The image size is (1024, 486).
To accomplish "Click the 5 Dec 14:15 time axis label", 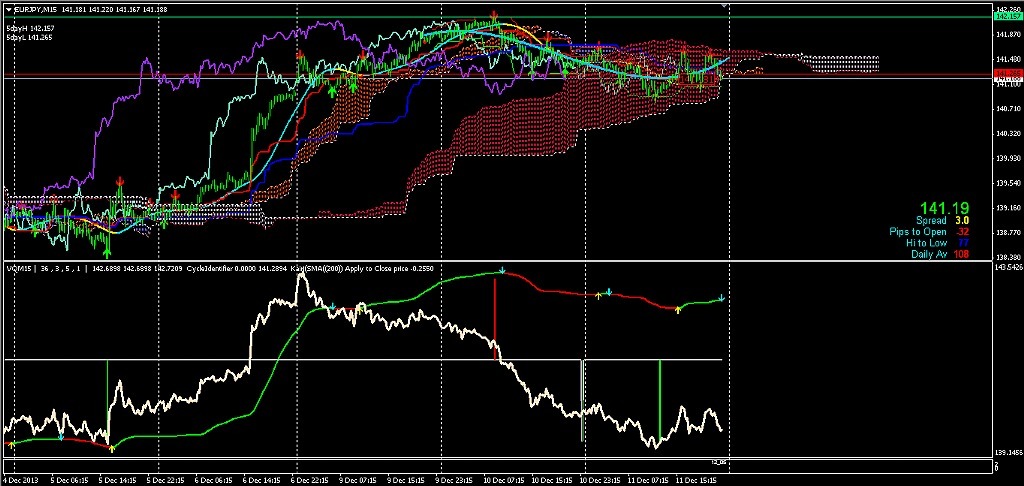I will tap(118, 480).
